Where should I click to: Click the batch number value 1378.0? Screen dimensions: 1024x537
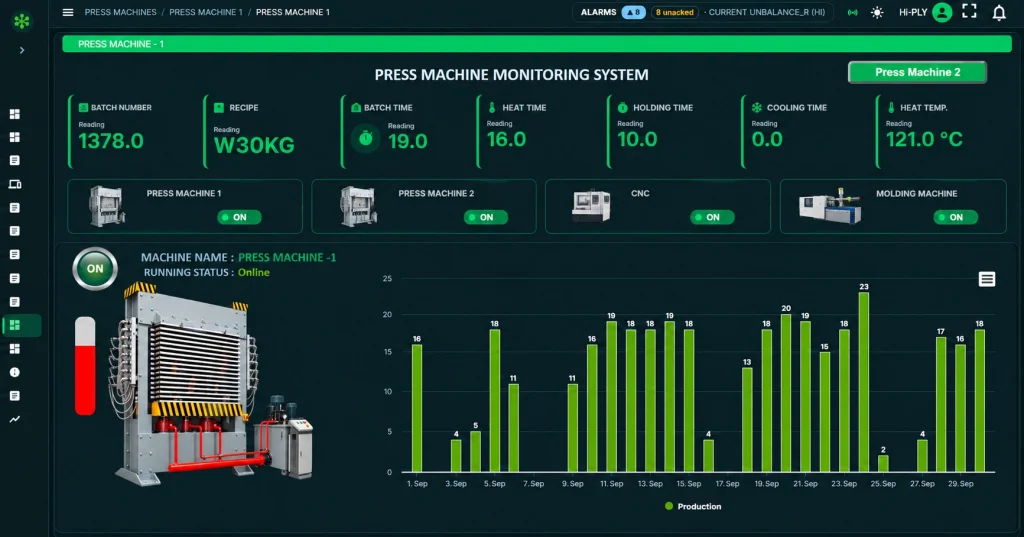pyautogui.click(x=111, y=141)
